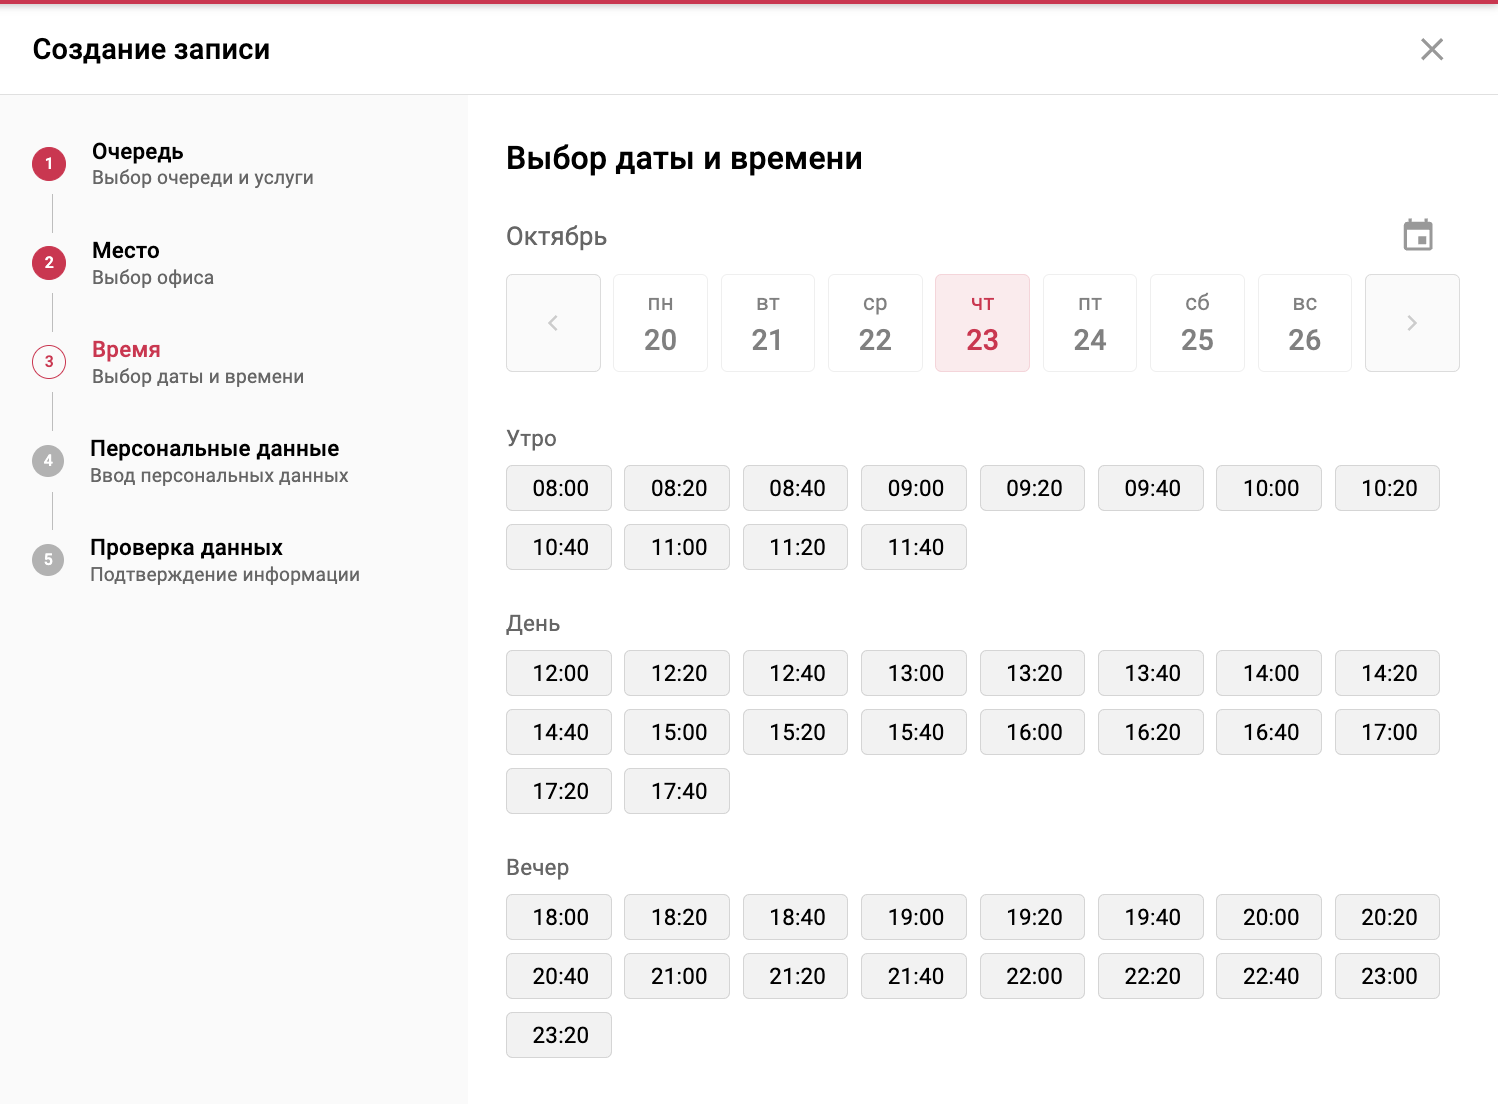Pick the 17:00 time slot
The width and height of the screenshot is (1498, 1104).
tap(1388, 732)
